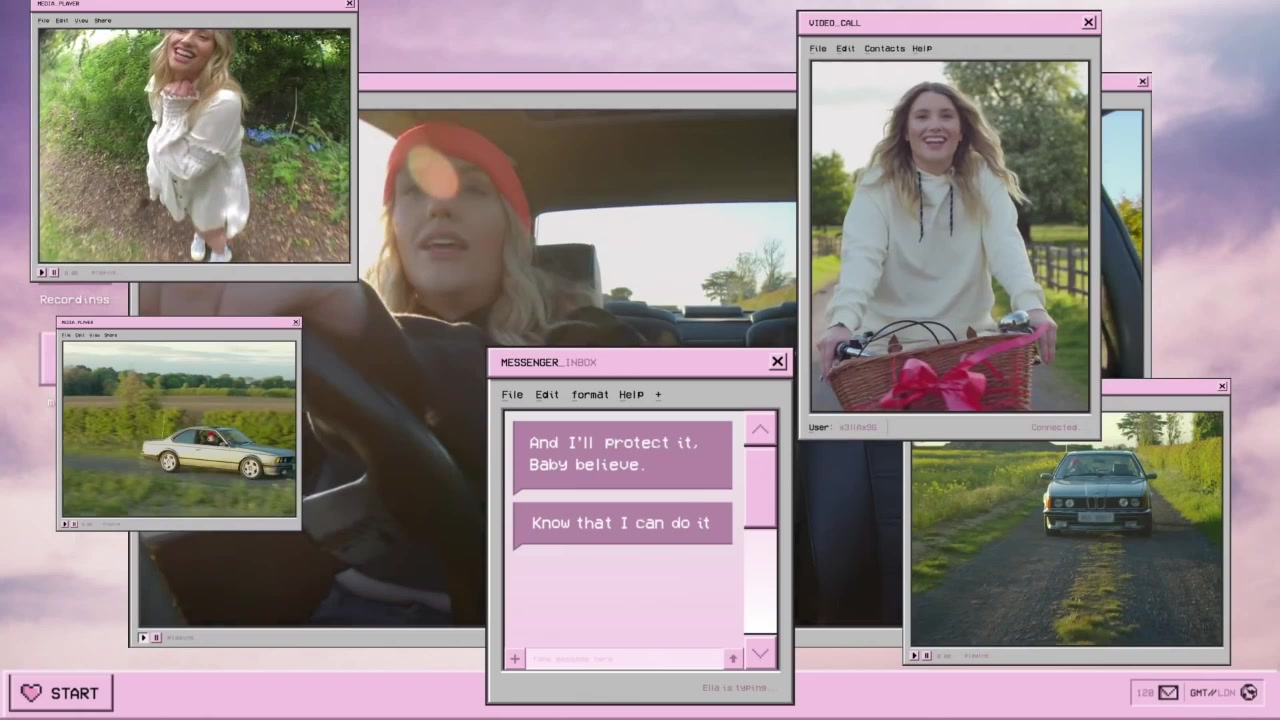Send the message with the up arrow button
The image size is (1280, 720).
tap(733, 658)
